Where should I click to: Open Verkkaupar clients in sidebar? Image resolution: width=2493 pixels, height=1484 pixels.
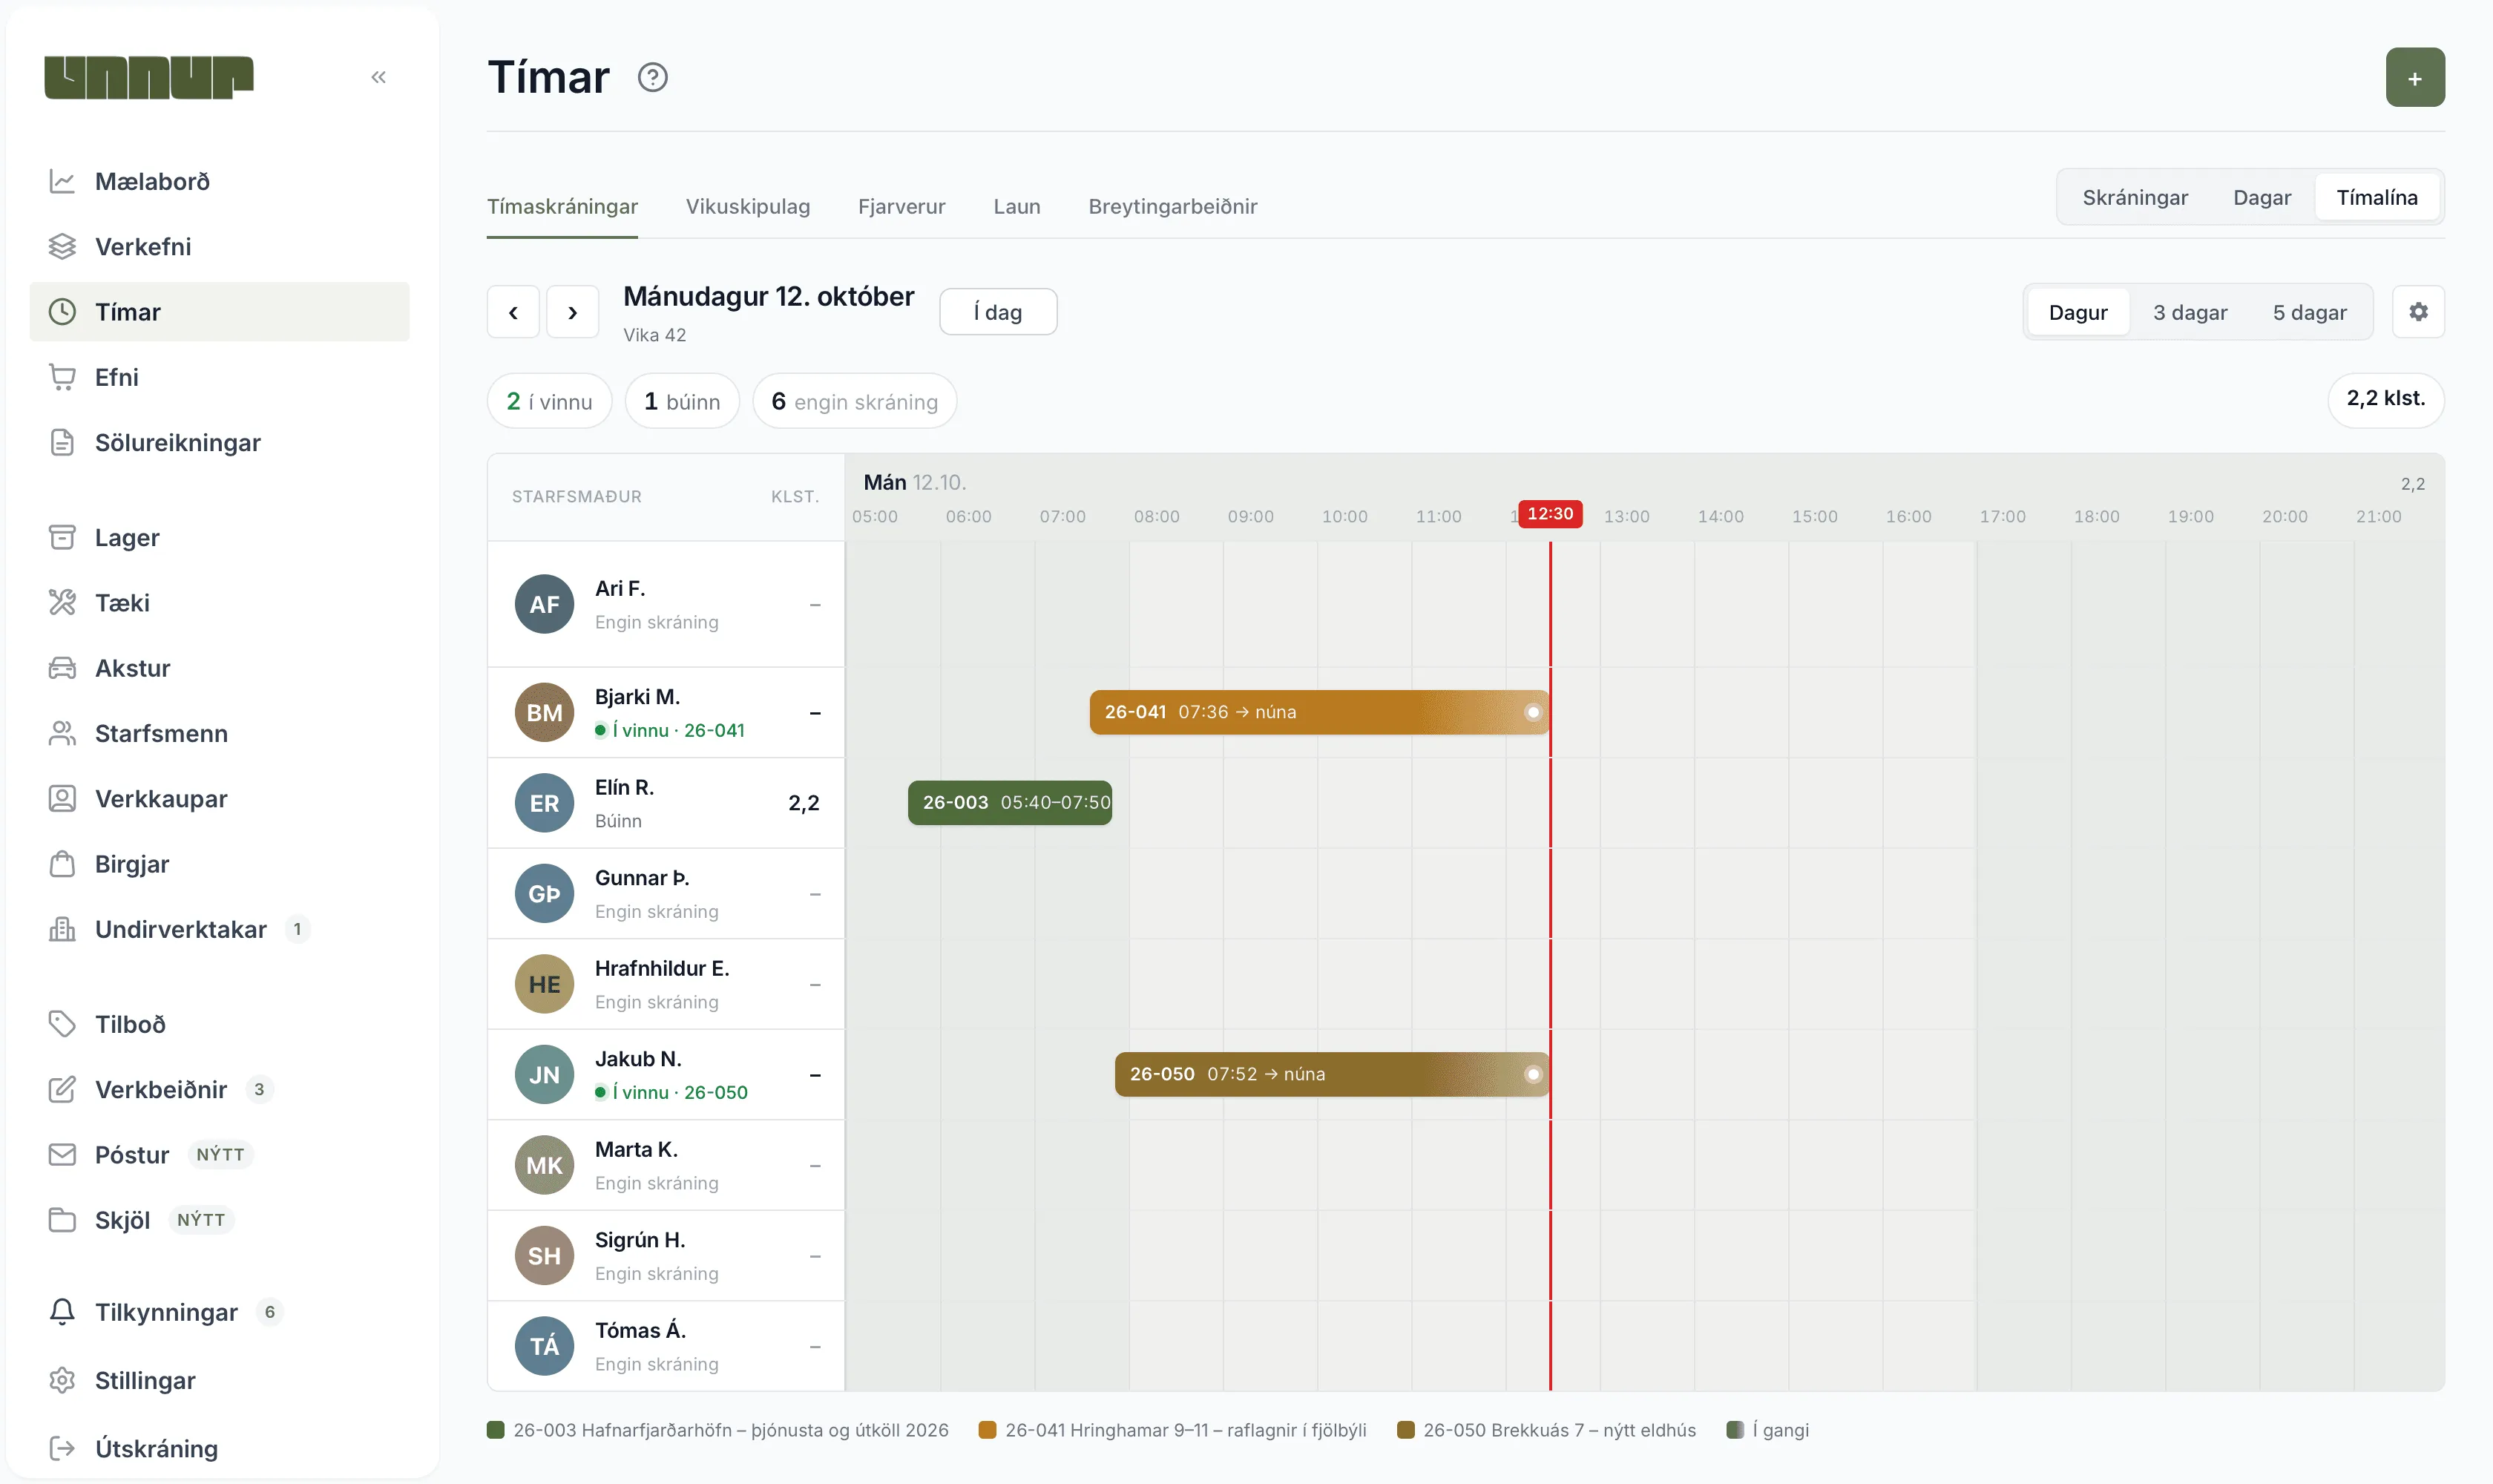point(219,798)
